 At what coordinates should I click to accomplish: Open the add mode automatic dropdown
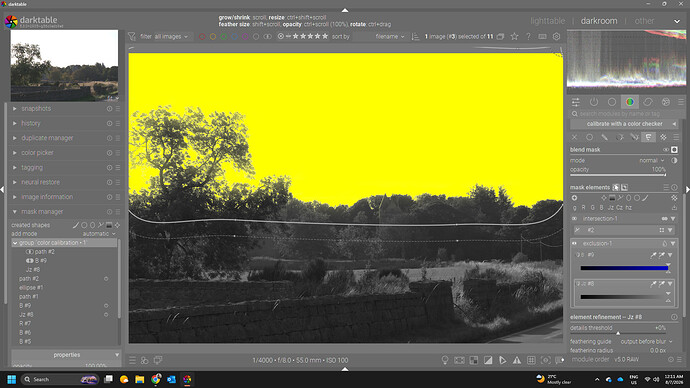pos(99,234)
